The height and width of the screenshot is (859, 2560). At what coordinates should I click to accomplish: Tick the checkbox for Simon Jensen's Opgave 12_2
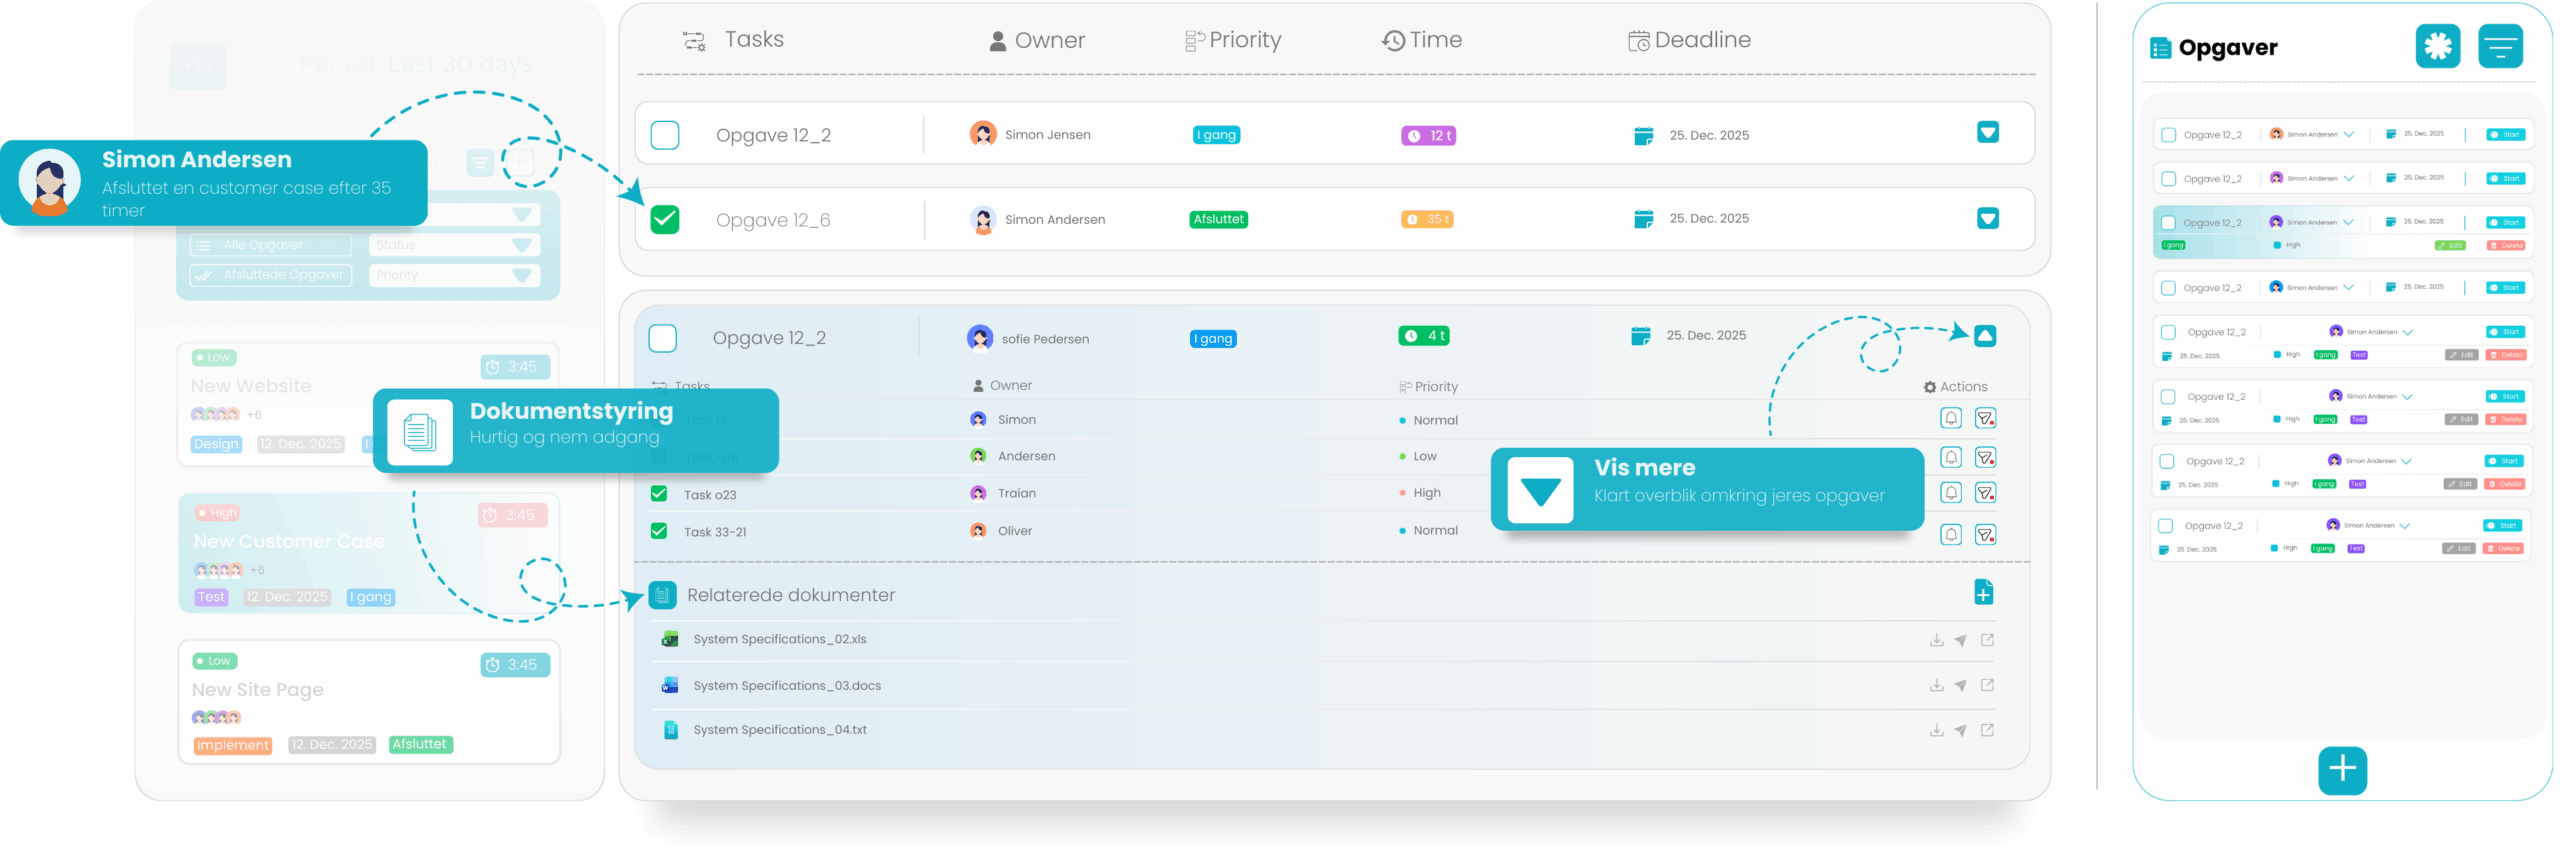coord(665,134)
